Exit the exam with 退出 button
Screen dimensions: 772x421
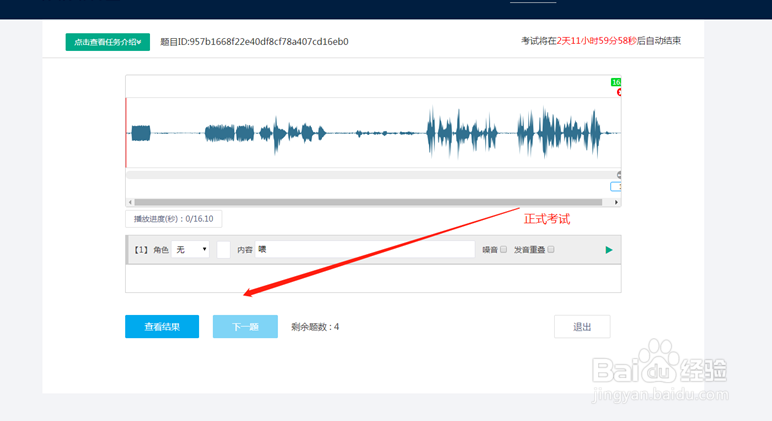tap(582, 326)
